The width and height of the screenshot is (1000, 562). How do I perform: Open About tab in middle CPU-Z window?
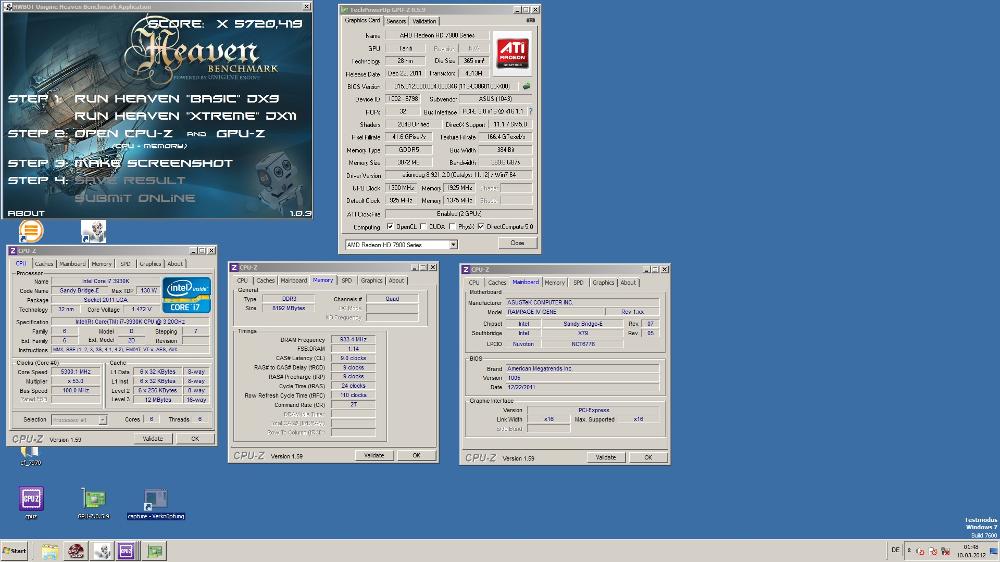click(x=396, y=280)
